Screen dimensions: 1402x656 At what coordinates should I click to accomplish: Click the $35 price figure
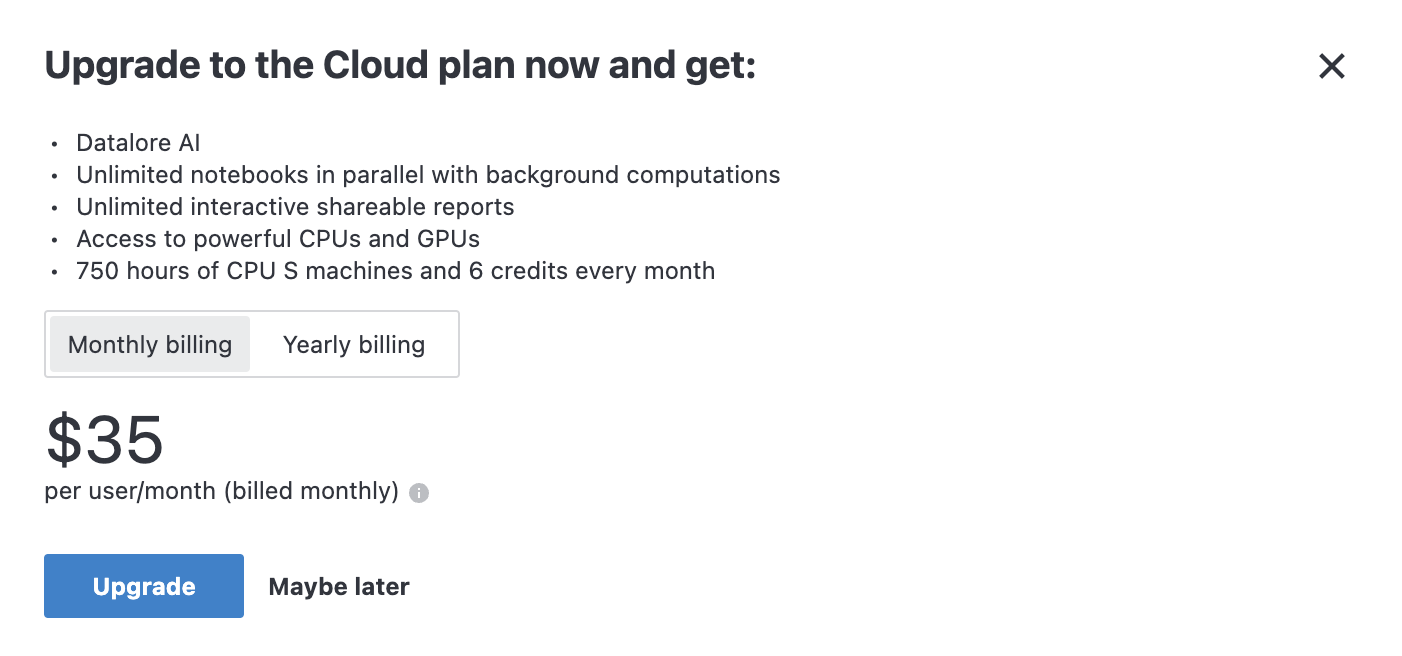pos(105,440)
